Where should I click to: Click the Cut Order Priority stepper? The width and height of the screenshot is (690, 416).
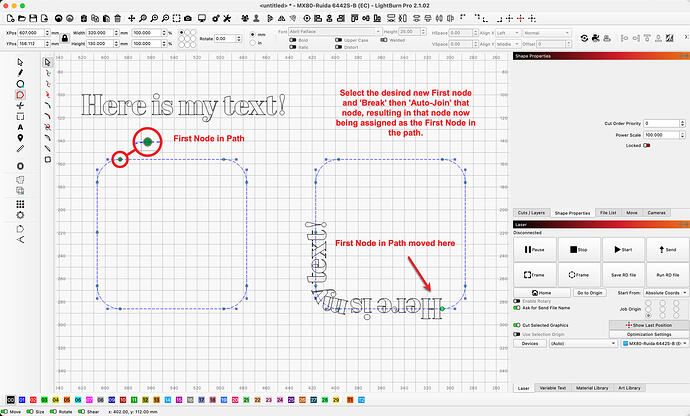point(683,123)
